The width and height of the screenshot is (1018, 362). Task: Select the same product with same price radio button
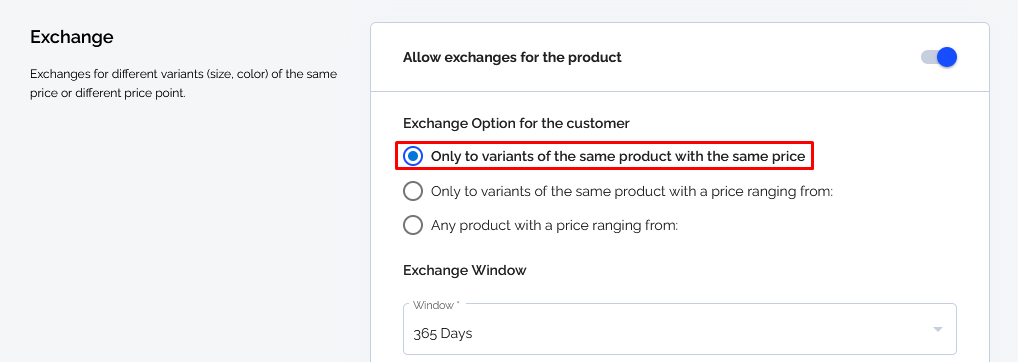pyautogui.click(x=413, y=156)
